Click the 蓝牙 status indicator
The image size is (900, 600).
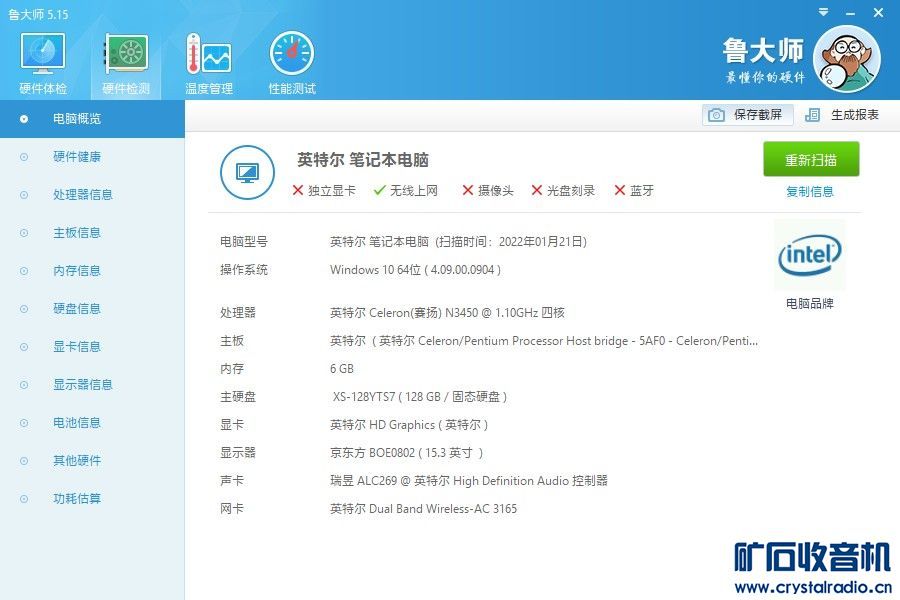pyautogui.click(x=634, y=191)
